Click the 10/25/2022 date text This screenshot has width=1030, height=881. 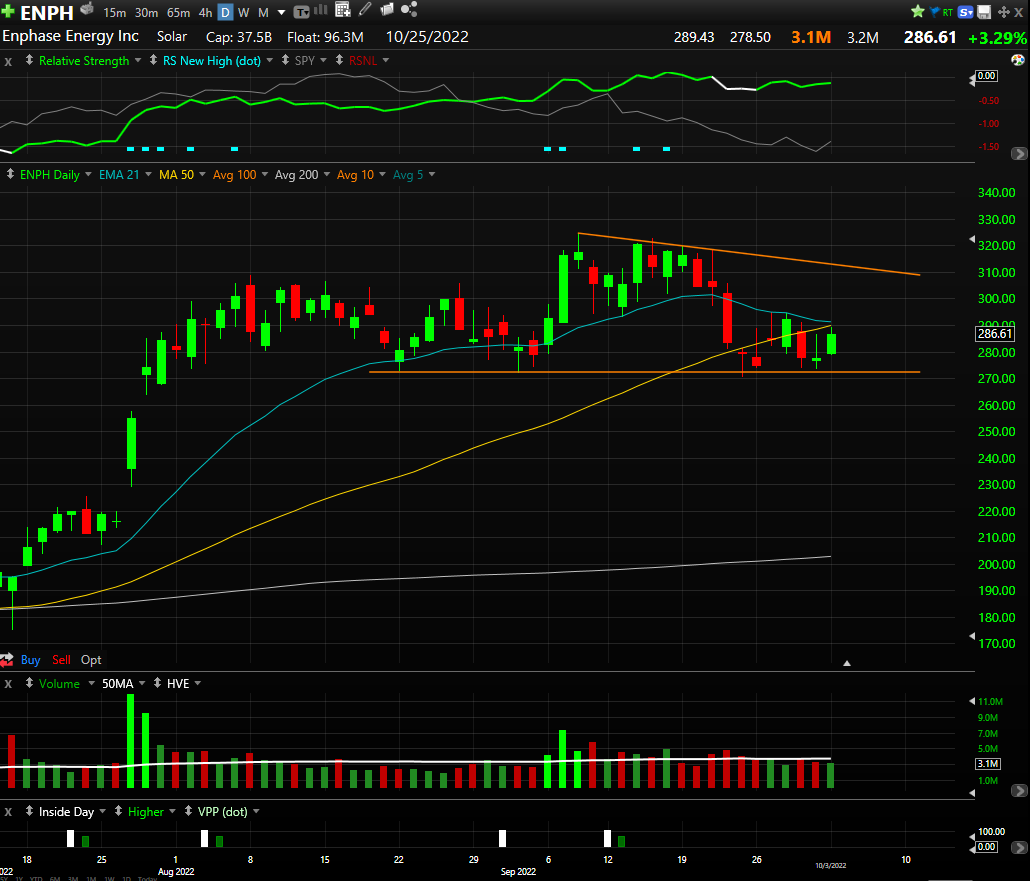pyautogui.click(x=427, y=37)
